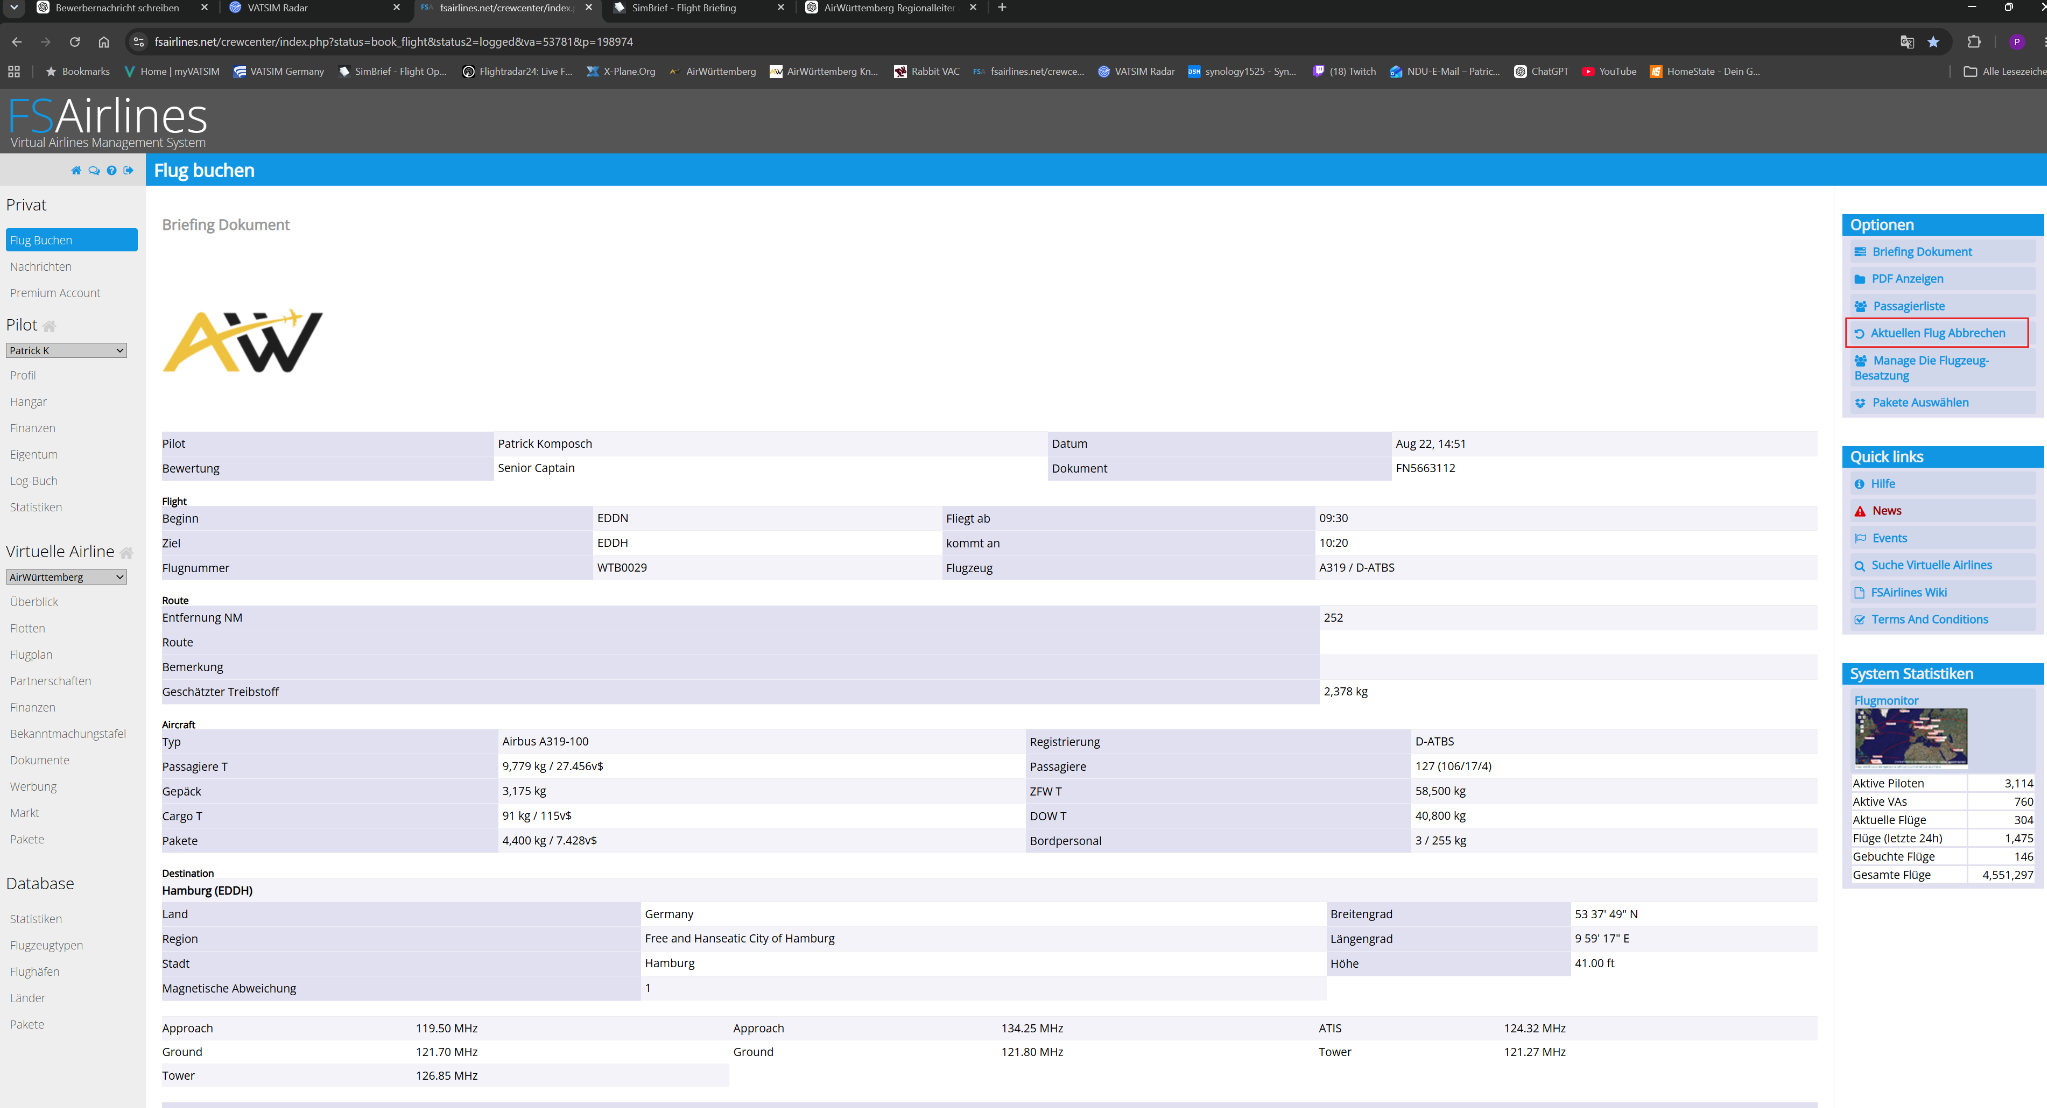The height and width of the screenshot is (1108, 2047).
Task: Open the chat messages icon in sidebar header
Action: pyautogui.click(x=94, y=170)
